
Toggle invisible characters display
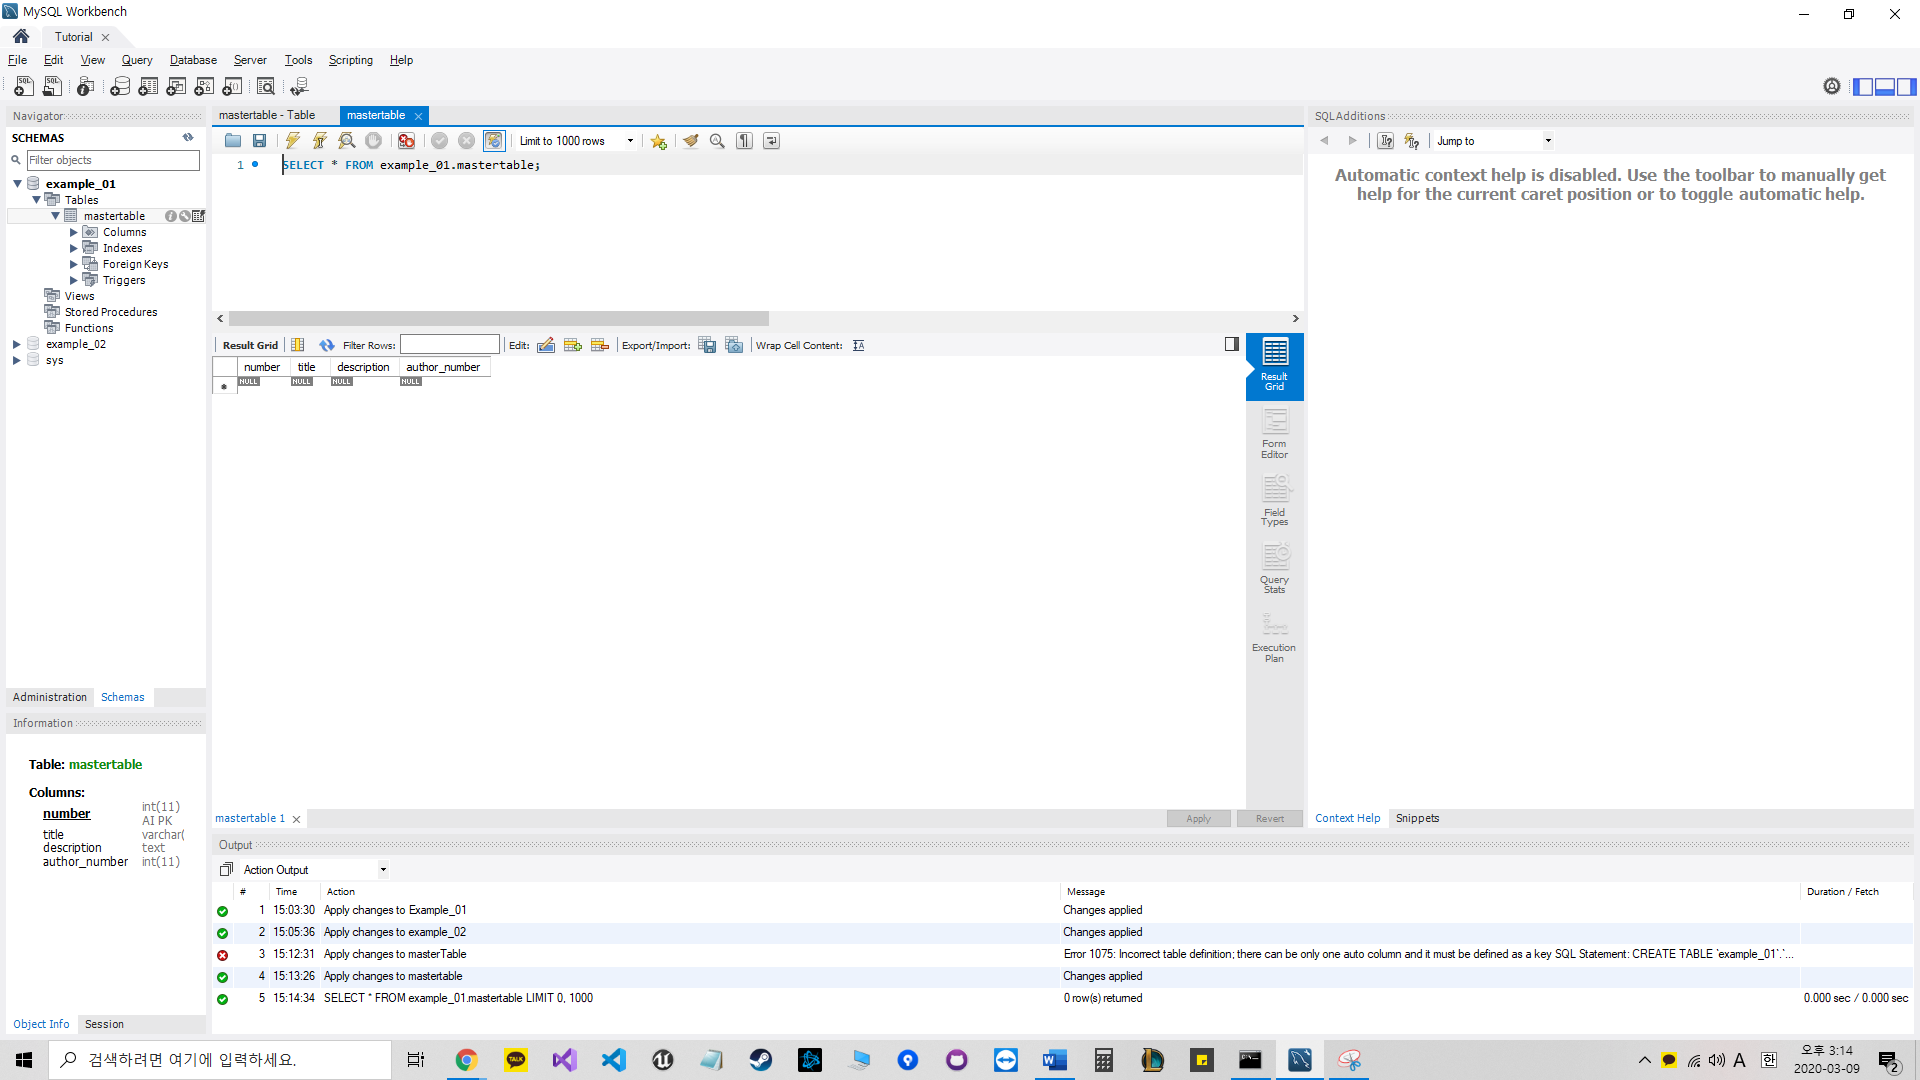point(744,141)
